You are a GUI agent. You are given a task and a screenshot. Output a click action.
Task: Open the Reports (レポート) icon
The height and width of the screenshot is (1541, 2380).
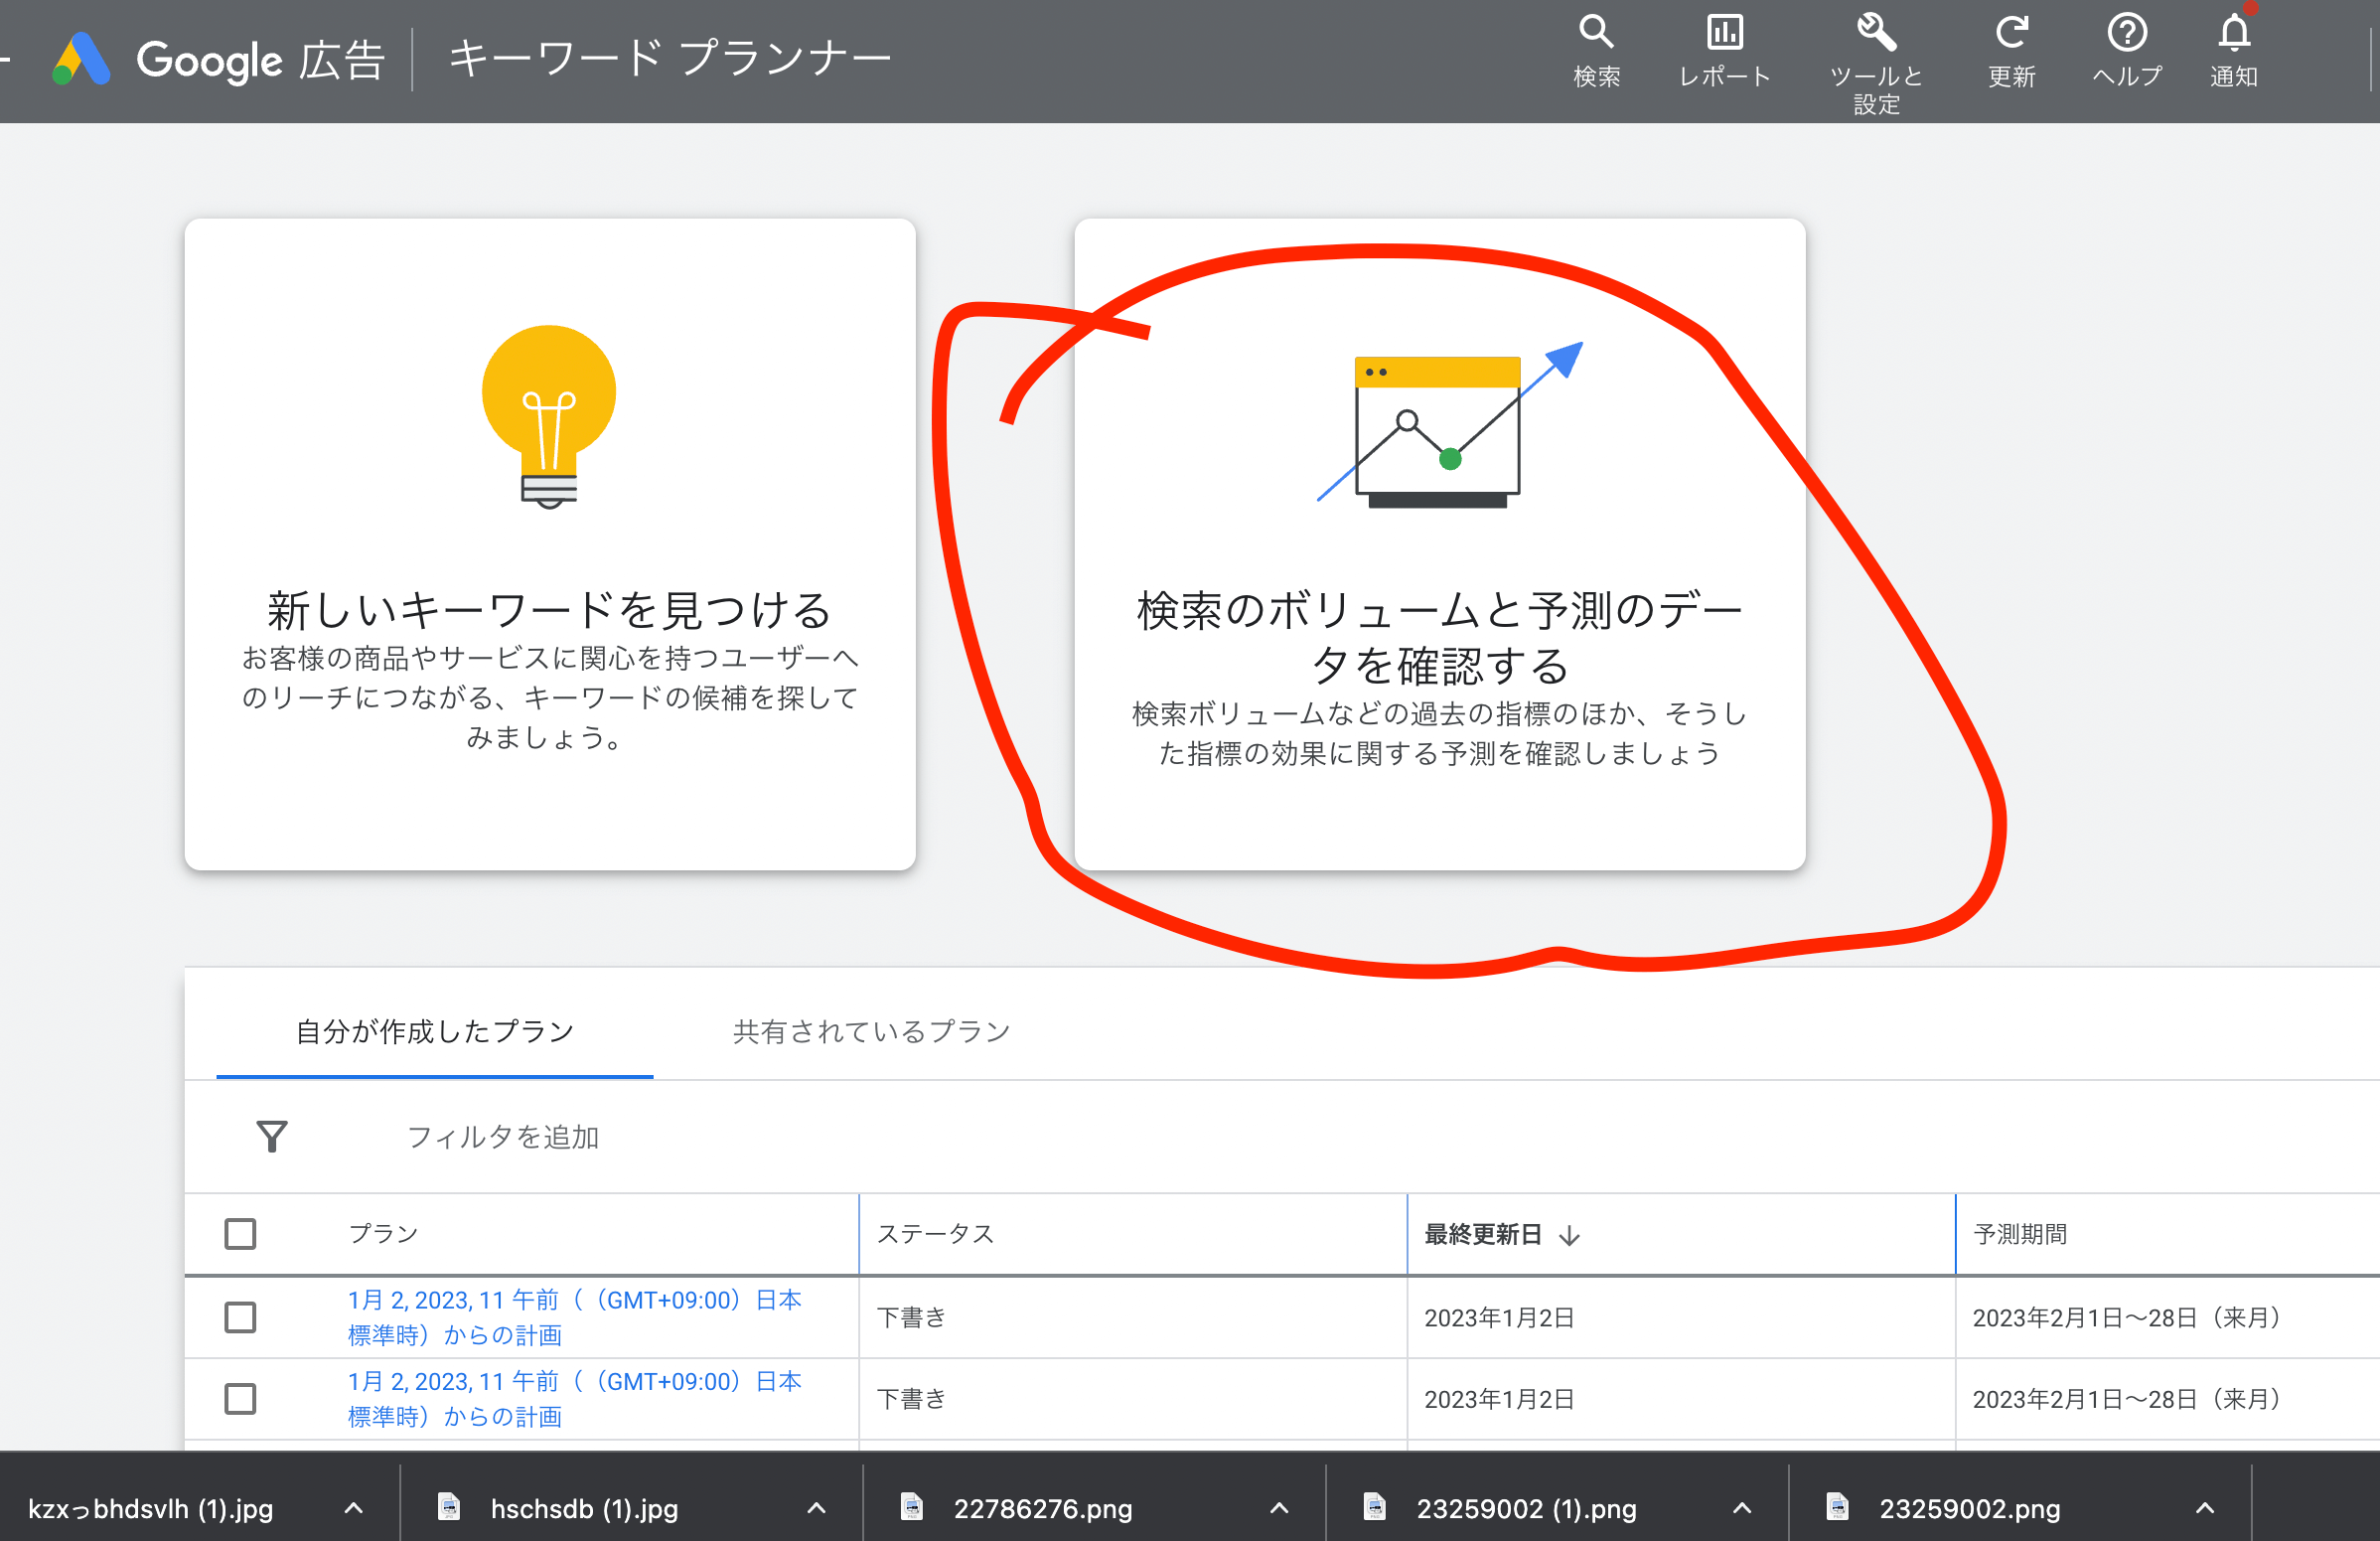point(1724,32)
